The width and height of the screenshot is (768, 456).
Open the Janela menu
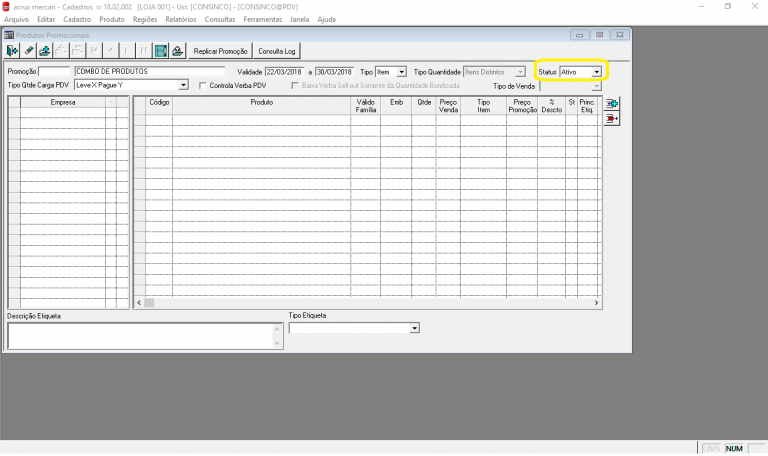pyautogui.click(x=299, y=20)
